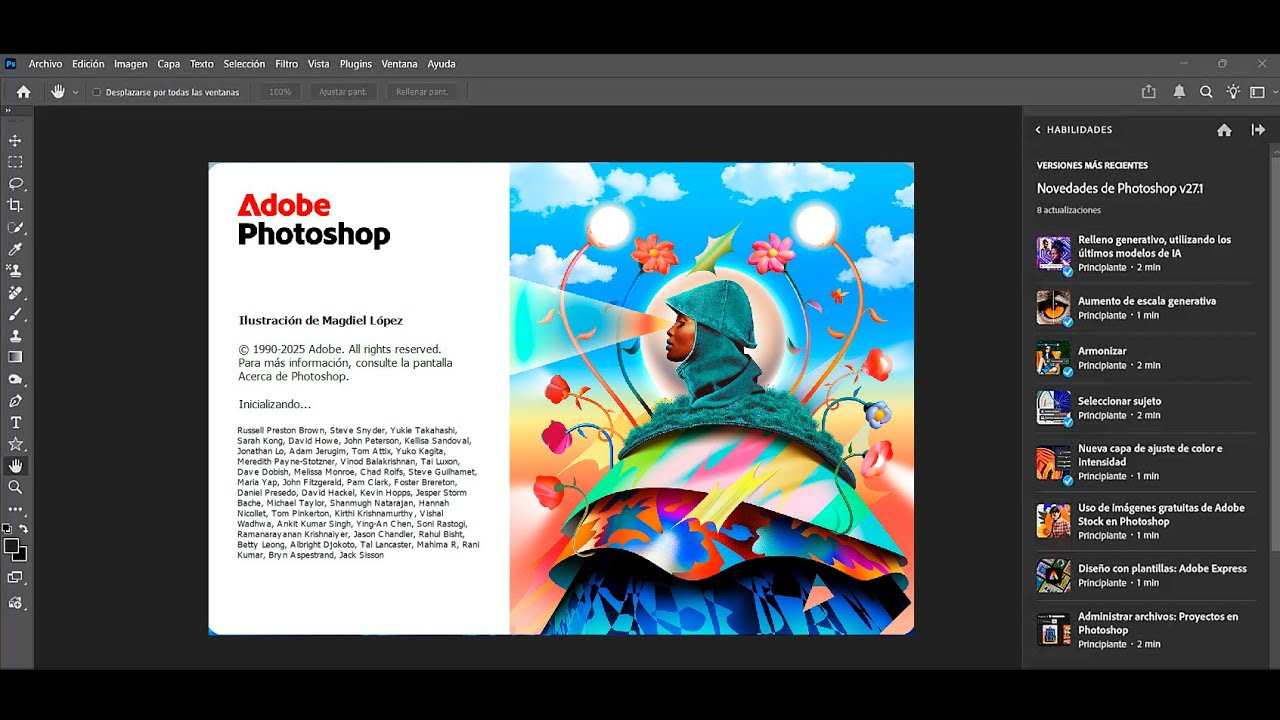Open the Capa menu
This screenshot has width=1280, height=720.
click(x=169, y=64)
